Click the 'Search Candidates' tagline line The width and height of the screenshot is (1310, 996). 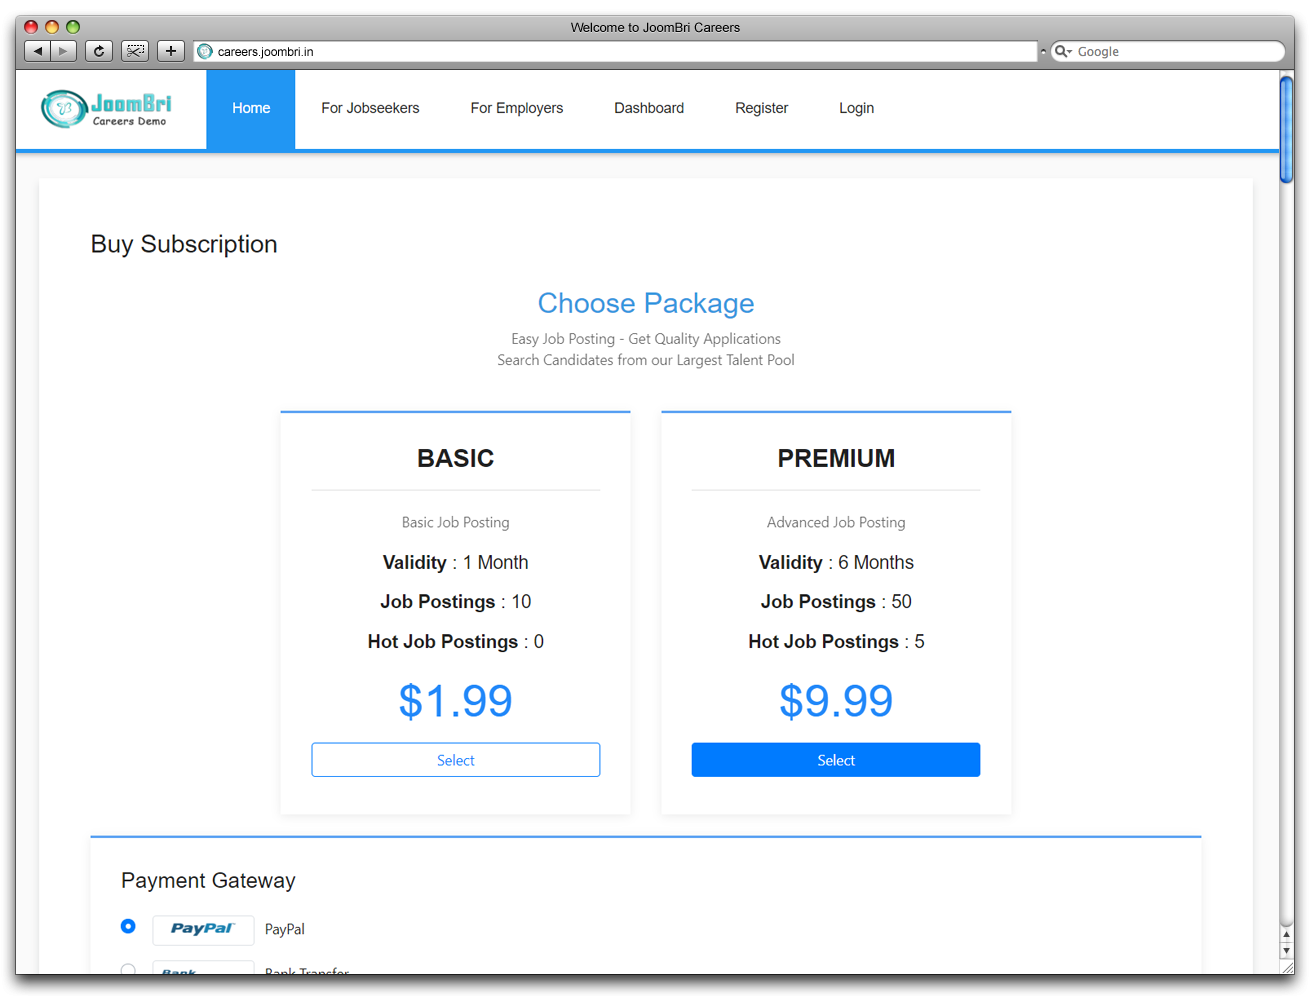(x=646, y=360)
